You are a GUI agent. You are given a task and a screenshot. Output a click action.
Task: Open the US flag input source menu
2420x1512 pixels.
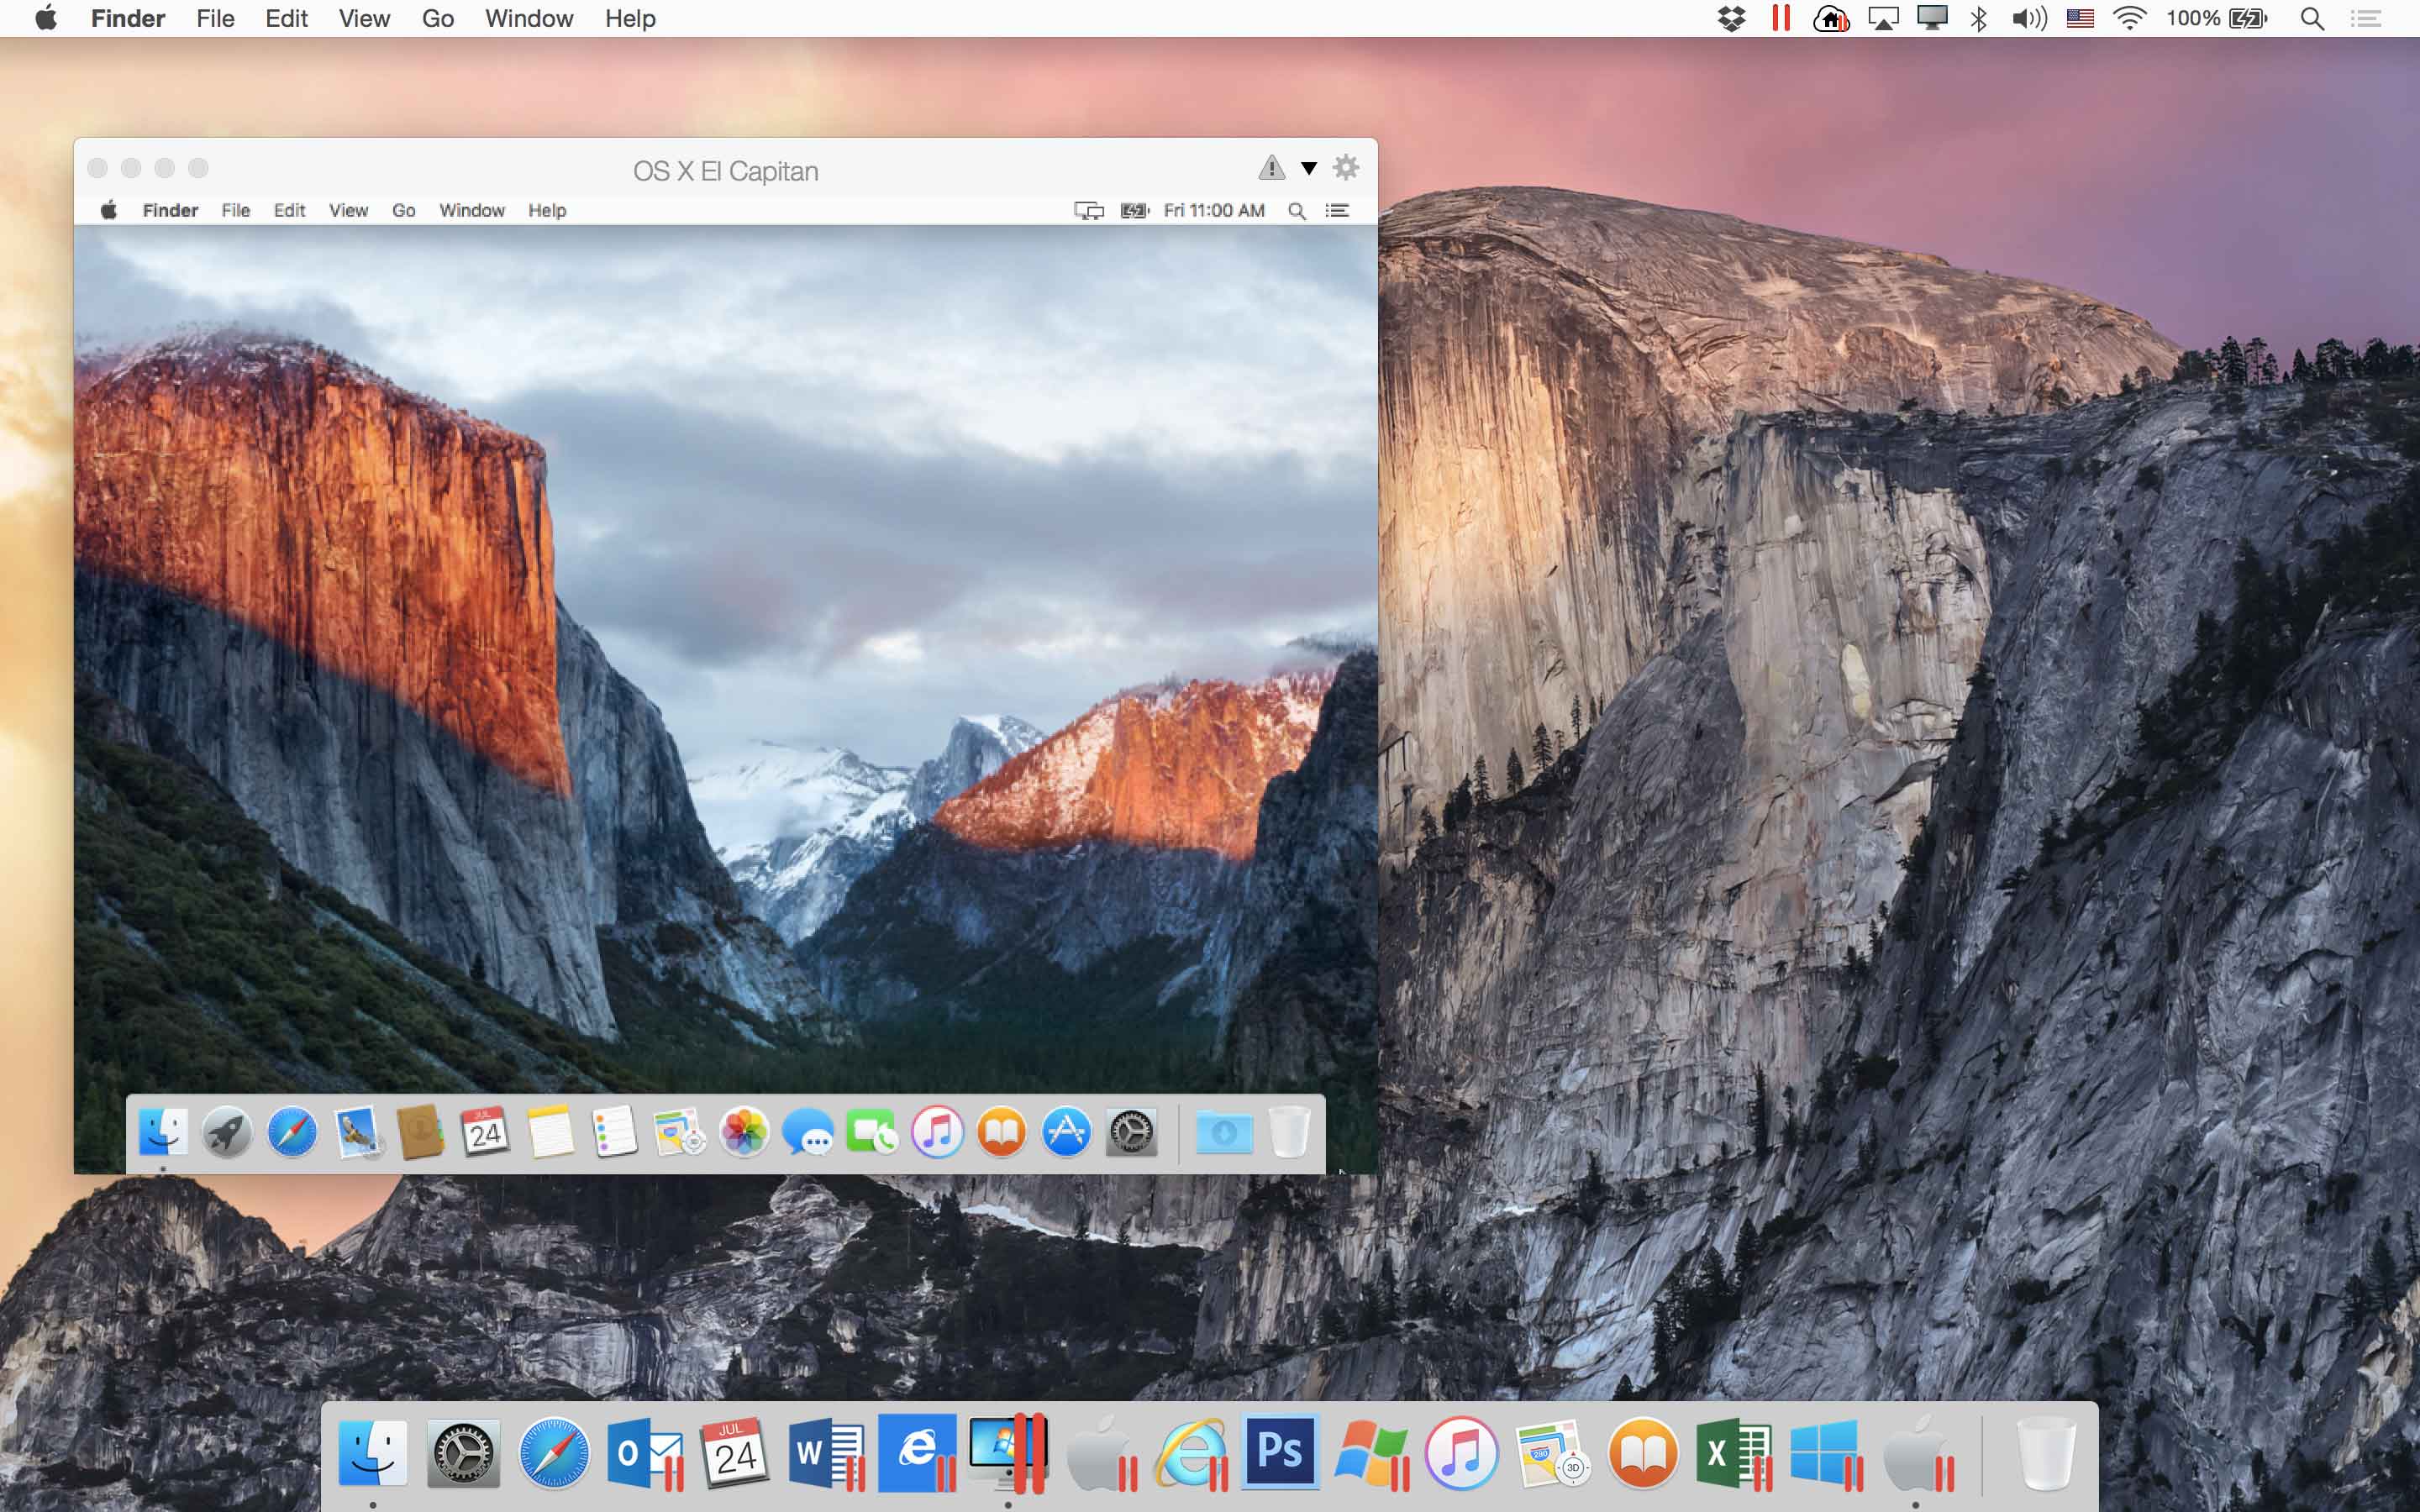pos(2080,18)
